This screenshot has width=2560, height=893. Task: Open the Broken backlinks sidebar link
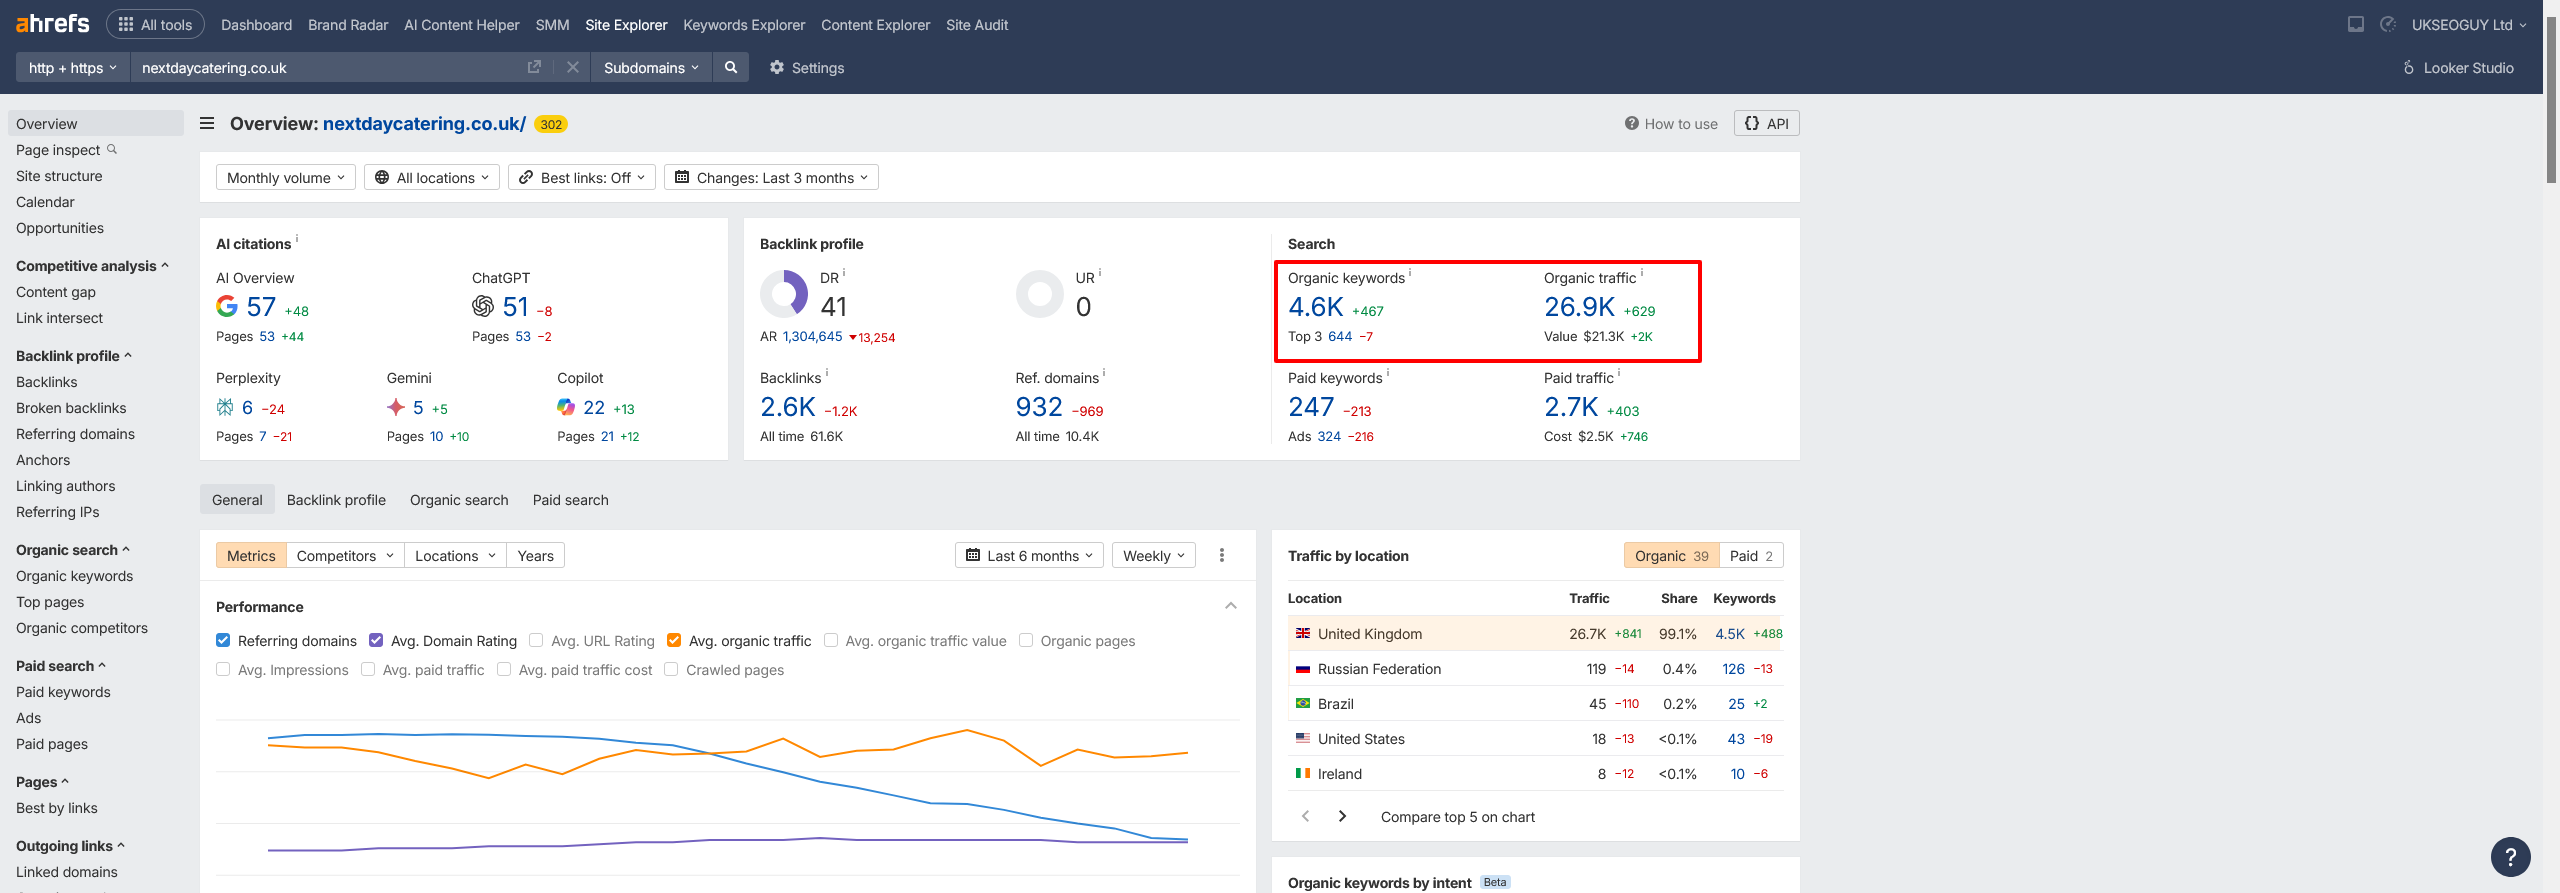pos(71,408)
